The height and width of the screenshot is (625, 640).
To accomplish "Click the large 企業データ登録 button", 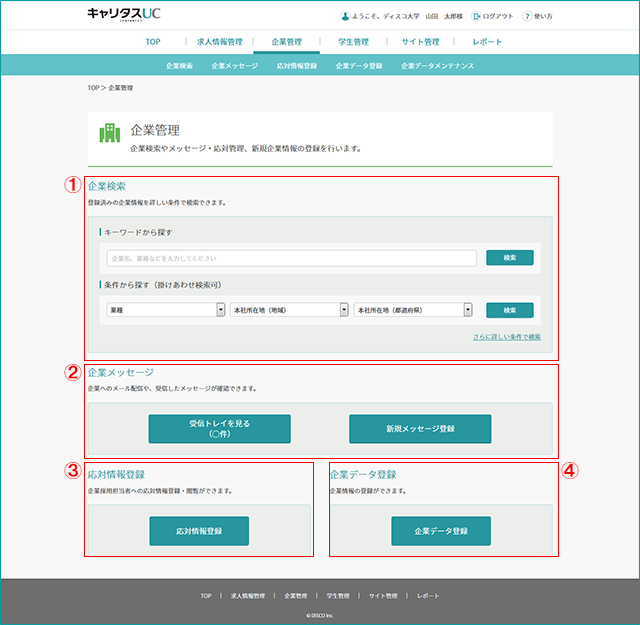I will (x=441, y=531).
